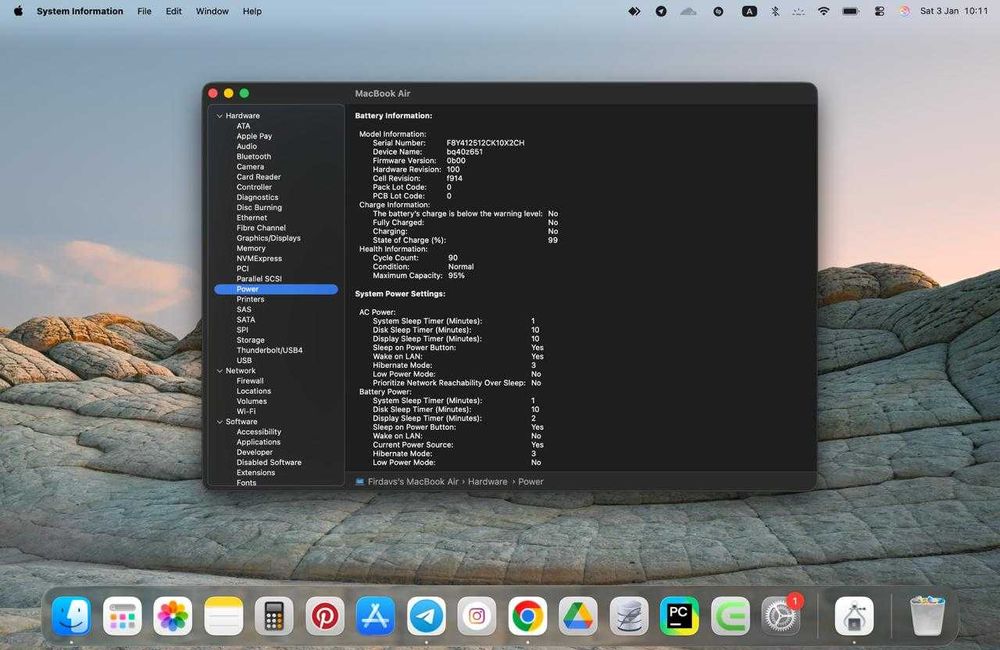
Task: Select Applications under Software
Action: point(258,442)
